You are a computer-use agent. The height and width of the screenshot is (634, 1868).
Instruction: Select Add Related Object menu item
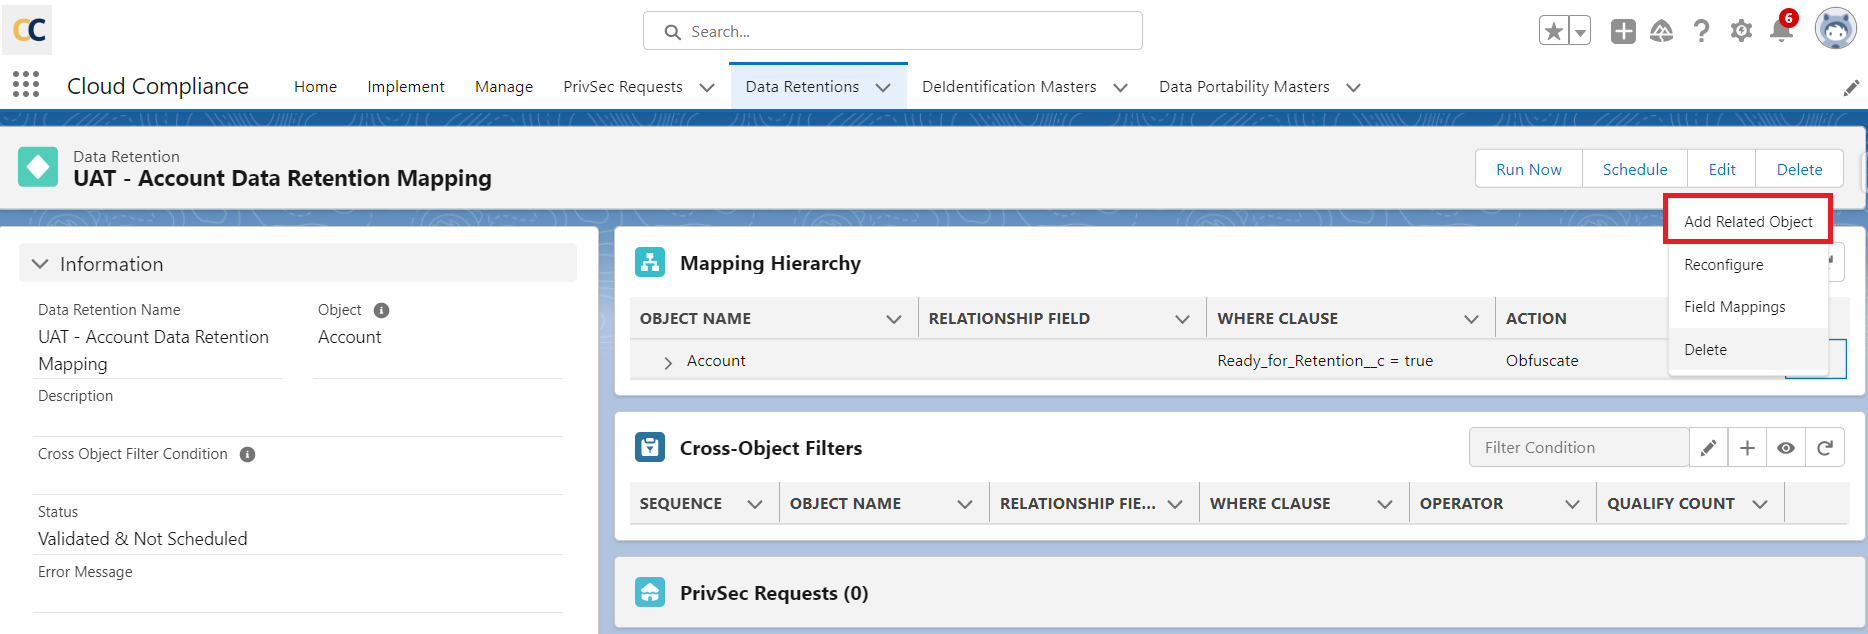[1748, 222]
